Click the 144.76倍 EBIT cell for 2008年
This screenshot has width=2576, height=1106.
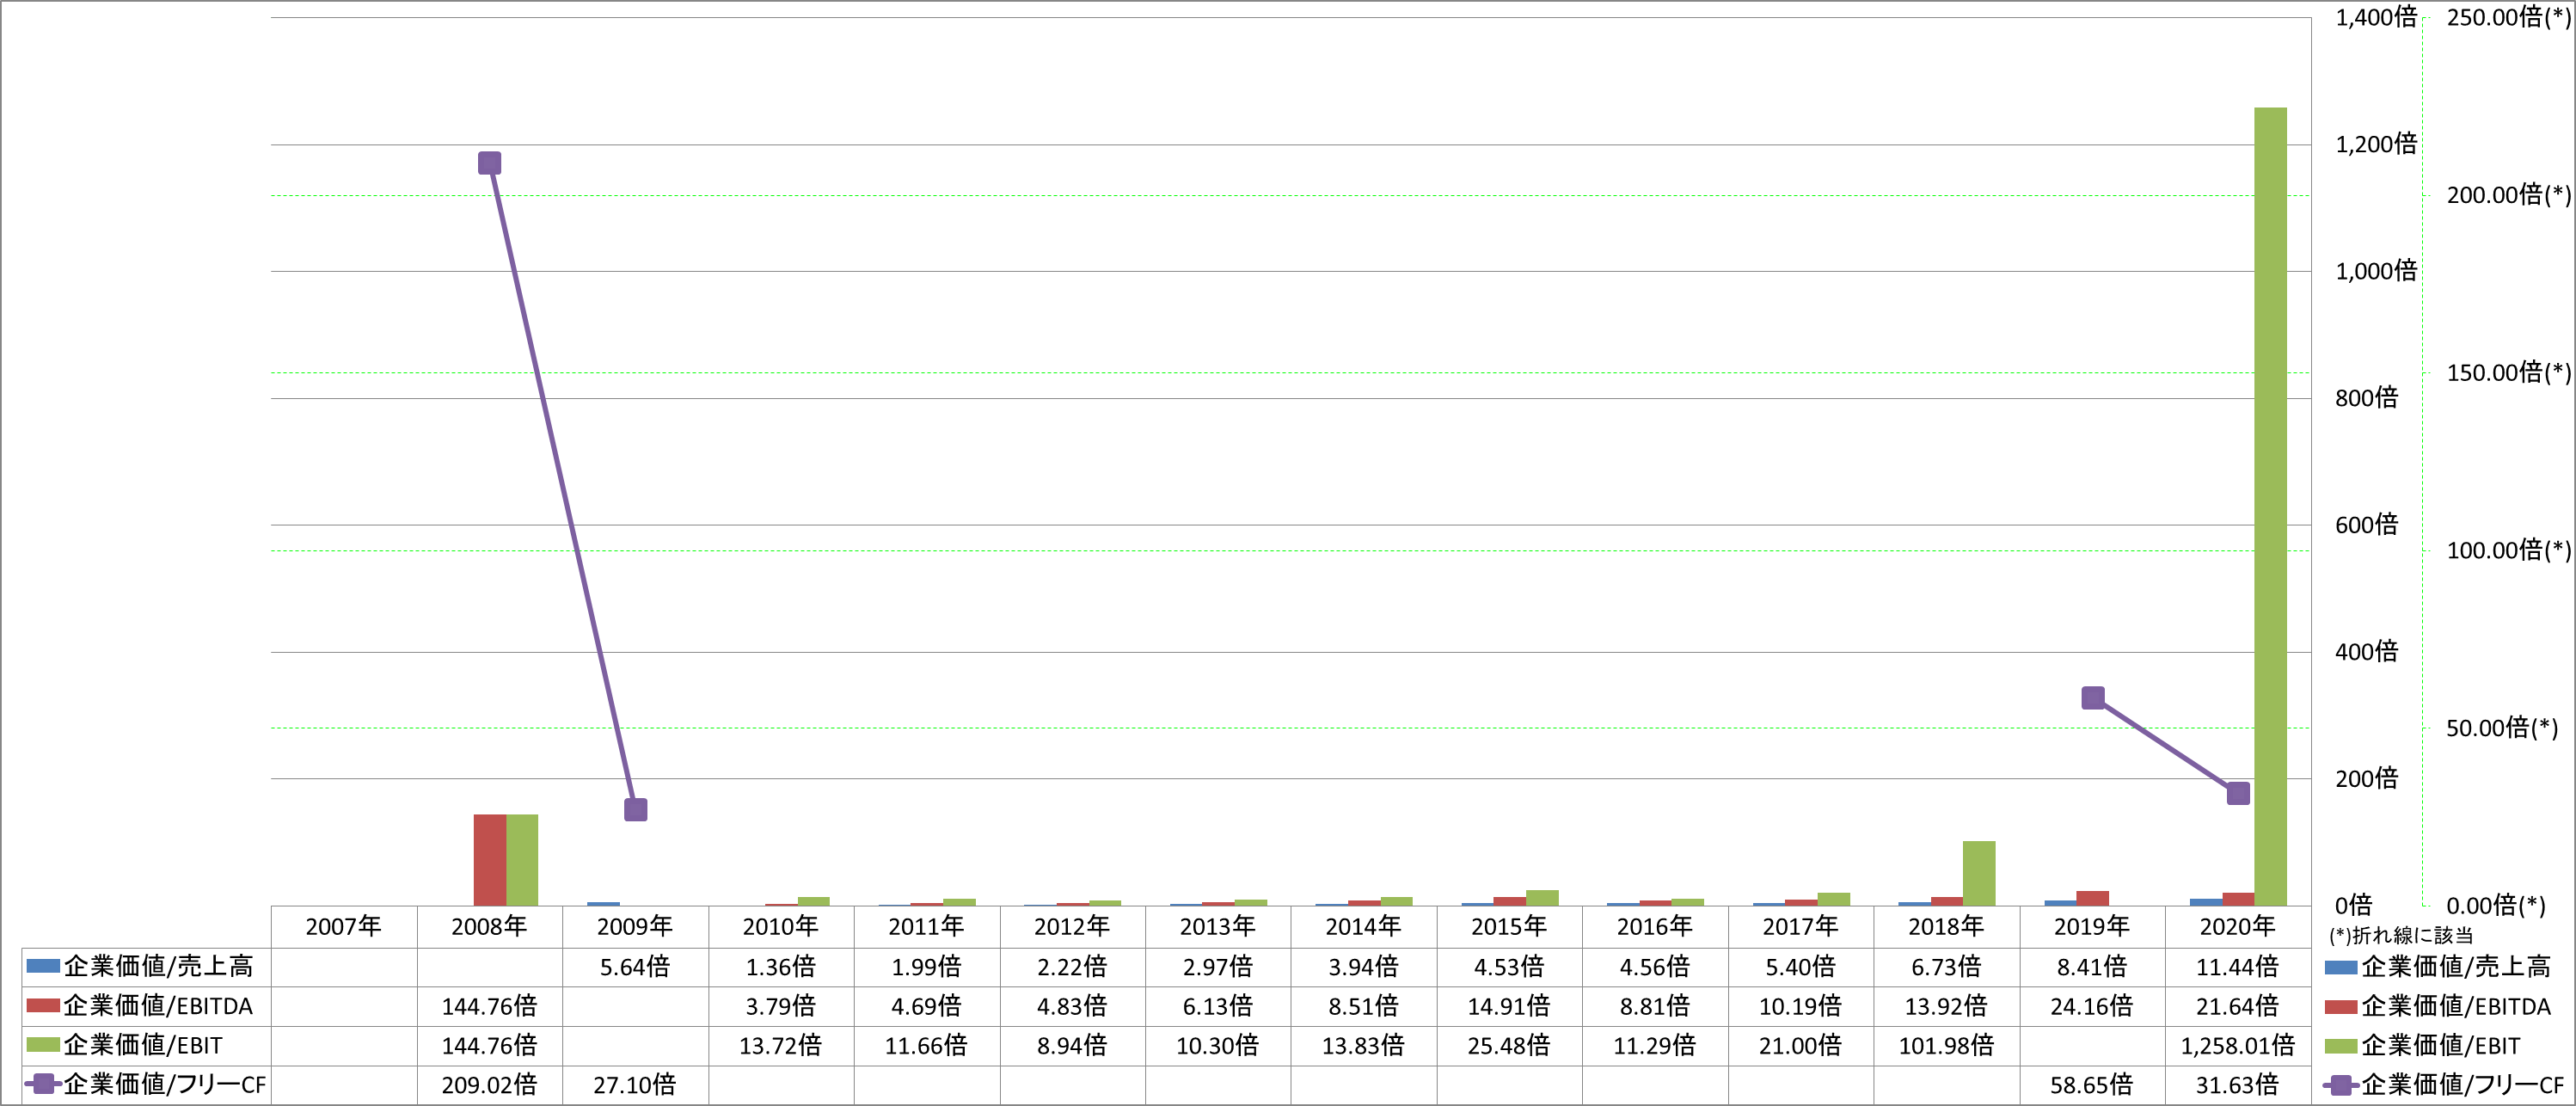click(x=490, y=1045)
